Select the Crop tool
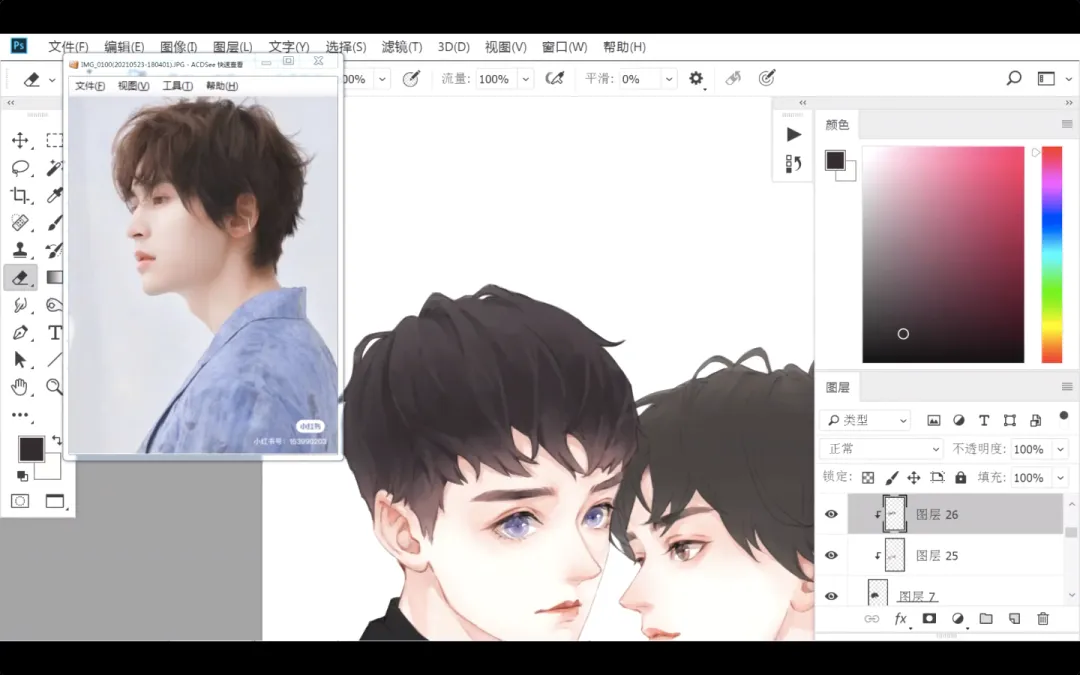 click(x=20, y=195)
